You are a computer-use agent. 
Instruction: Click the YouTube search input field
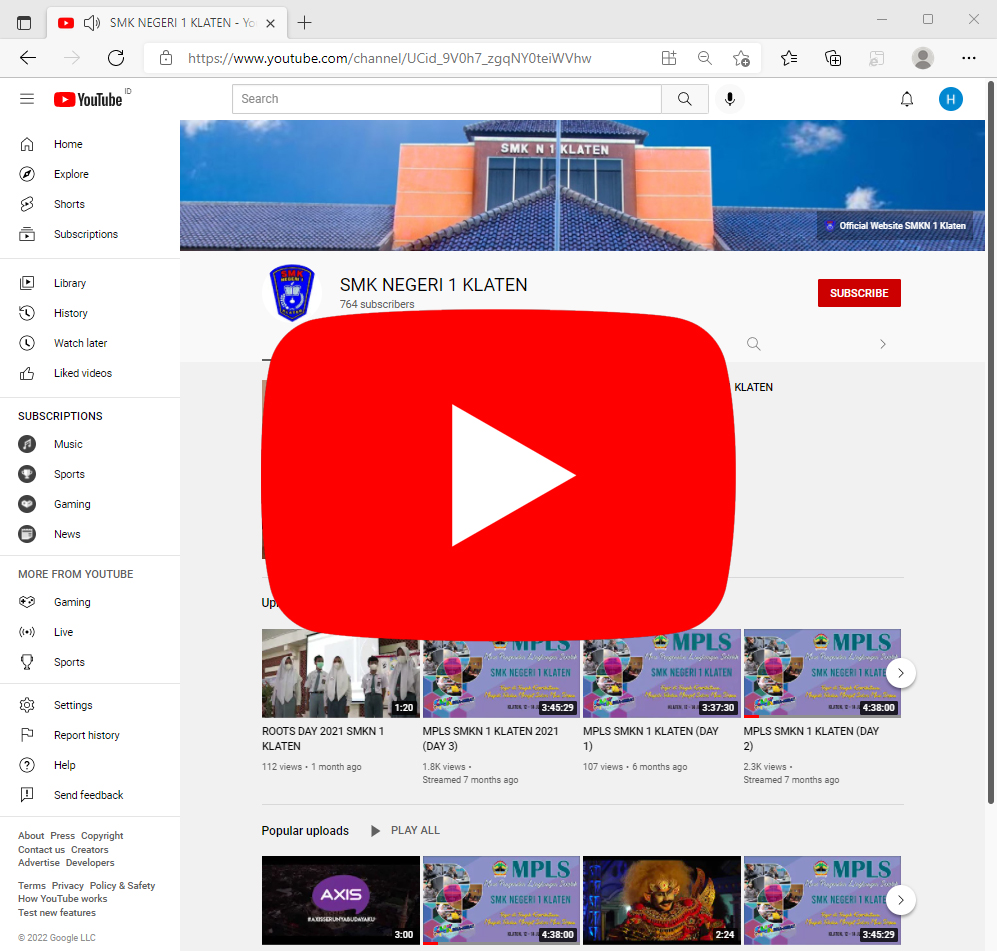click(446, 99)
